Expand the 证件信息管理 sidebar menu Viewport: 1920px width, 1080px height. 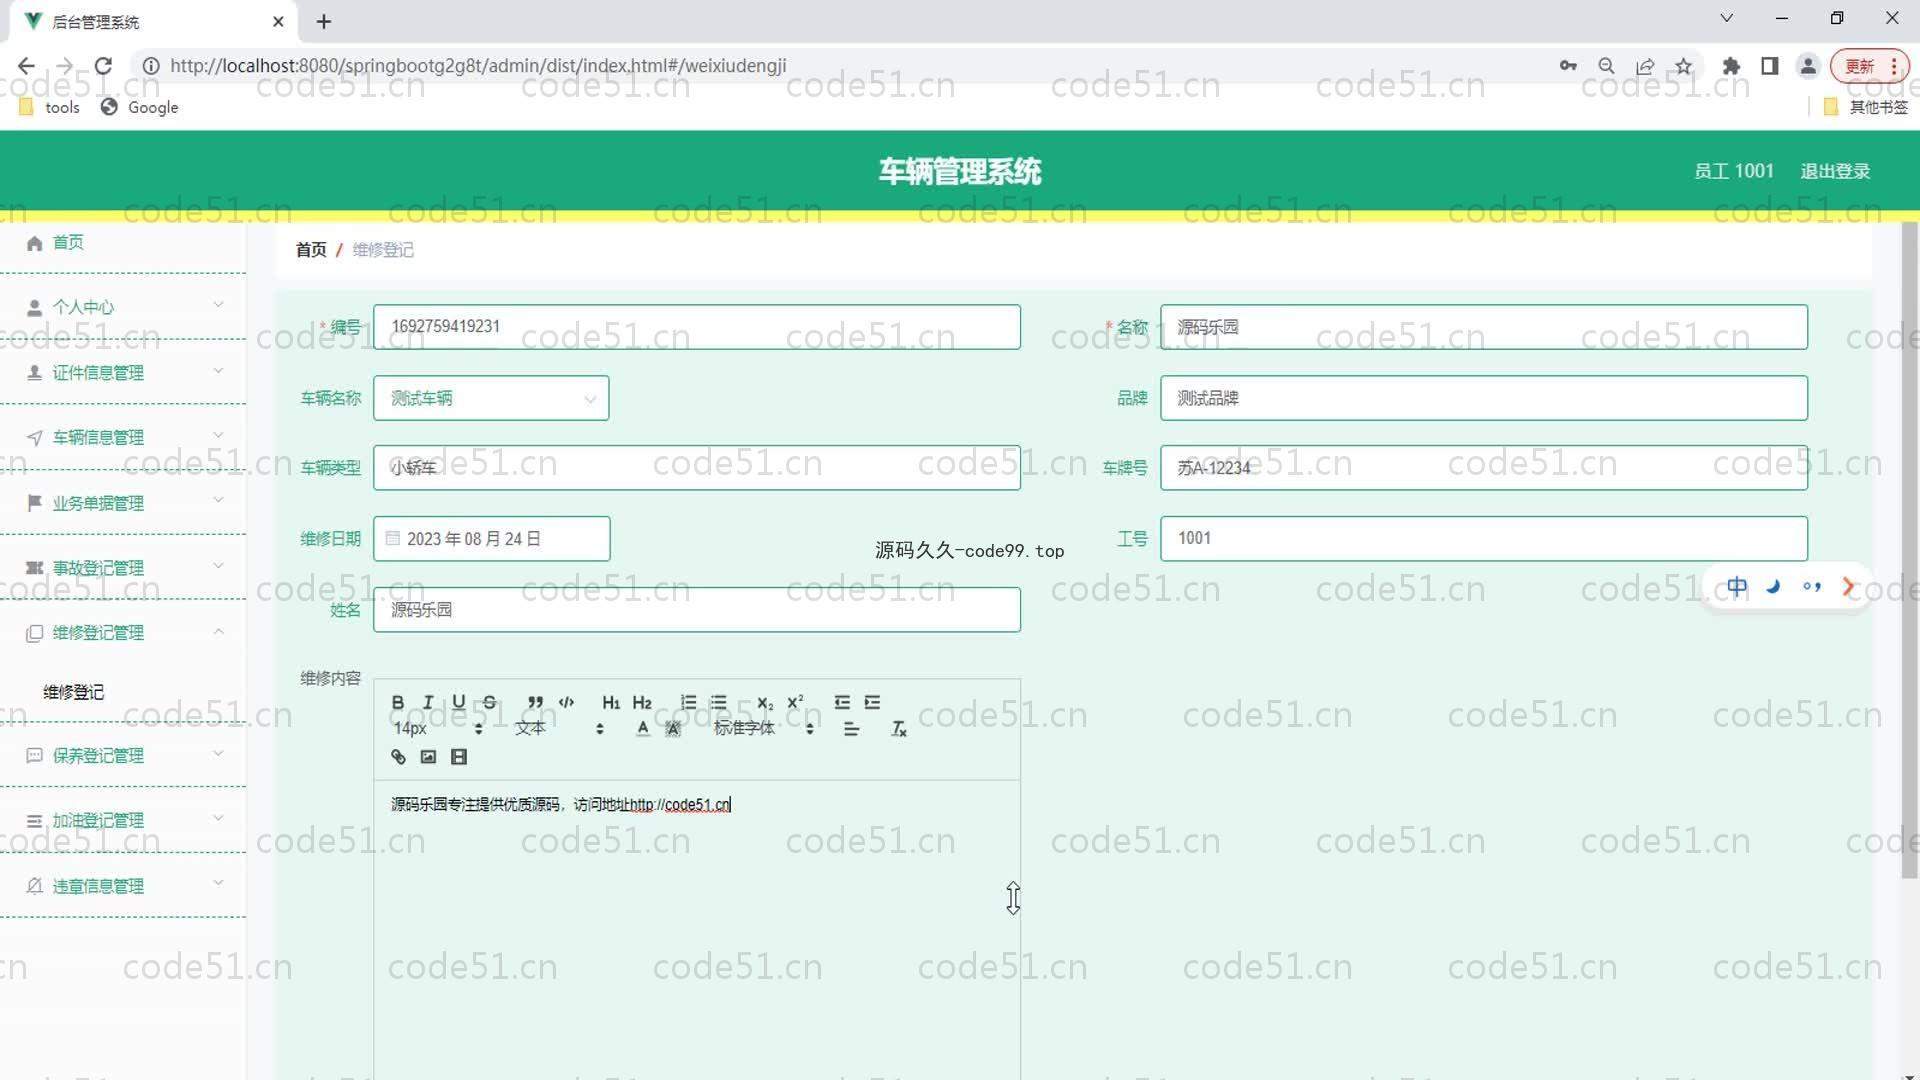coord(123,372)
